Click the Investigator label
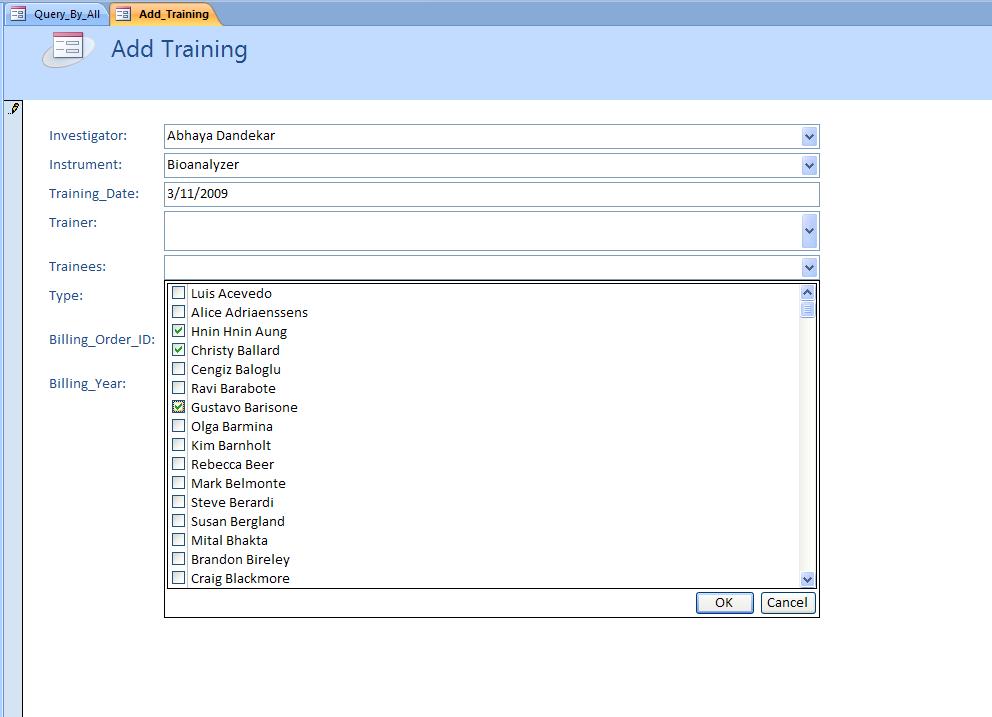The height and width of the screenshot is (717, 992). (88, 135)
